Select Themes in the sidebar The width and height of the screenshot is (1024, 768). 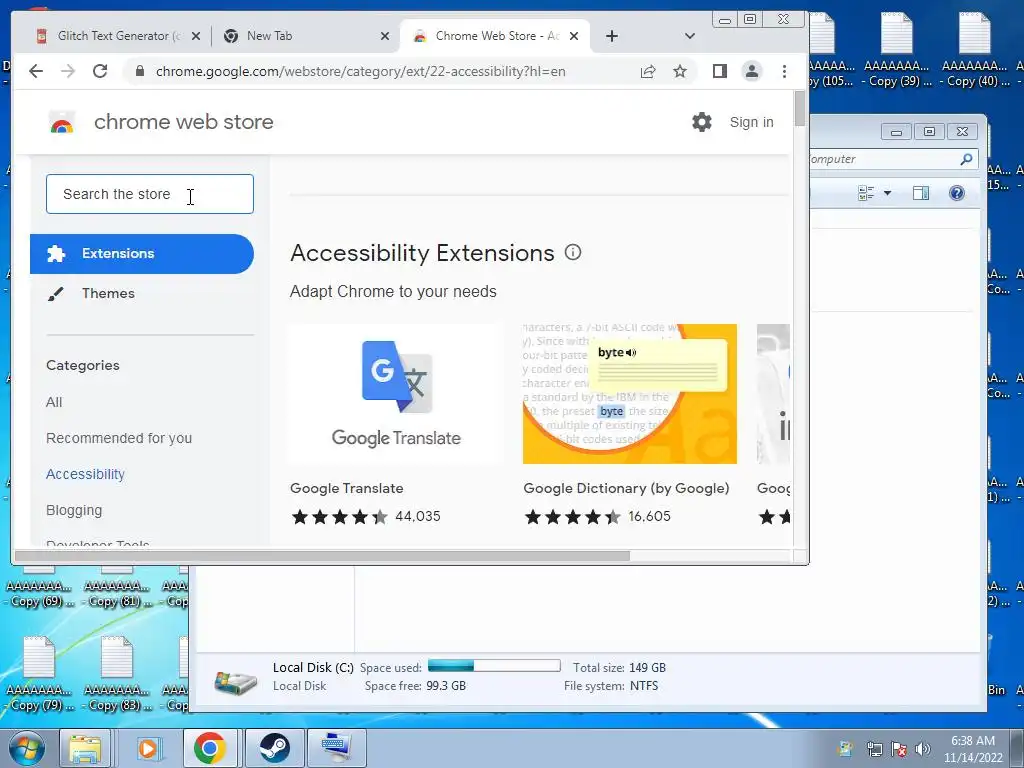[108, 293]
